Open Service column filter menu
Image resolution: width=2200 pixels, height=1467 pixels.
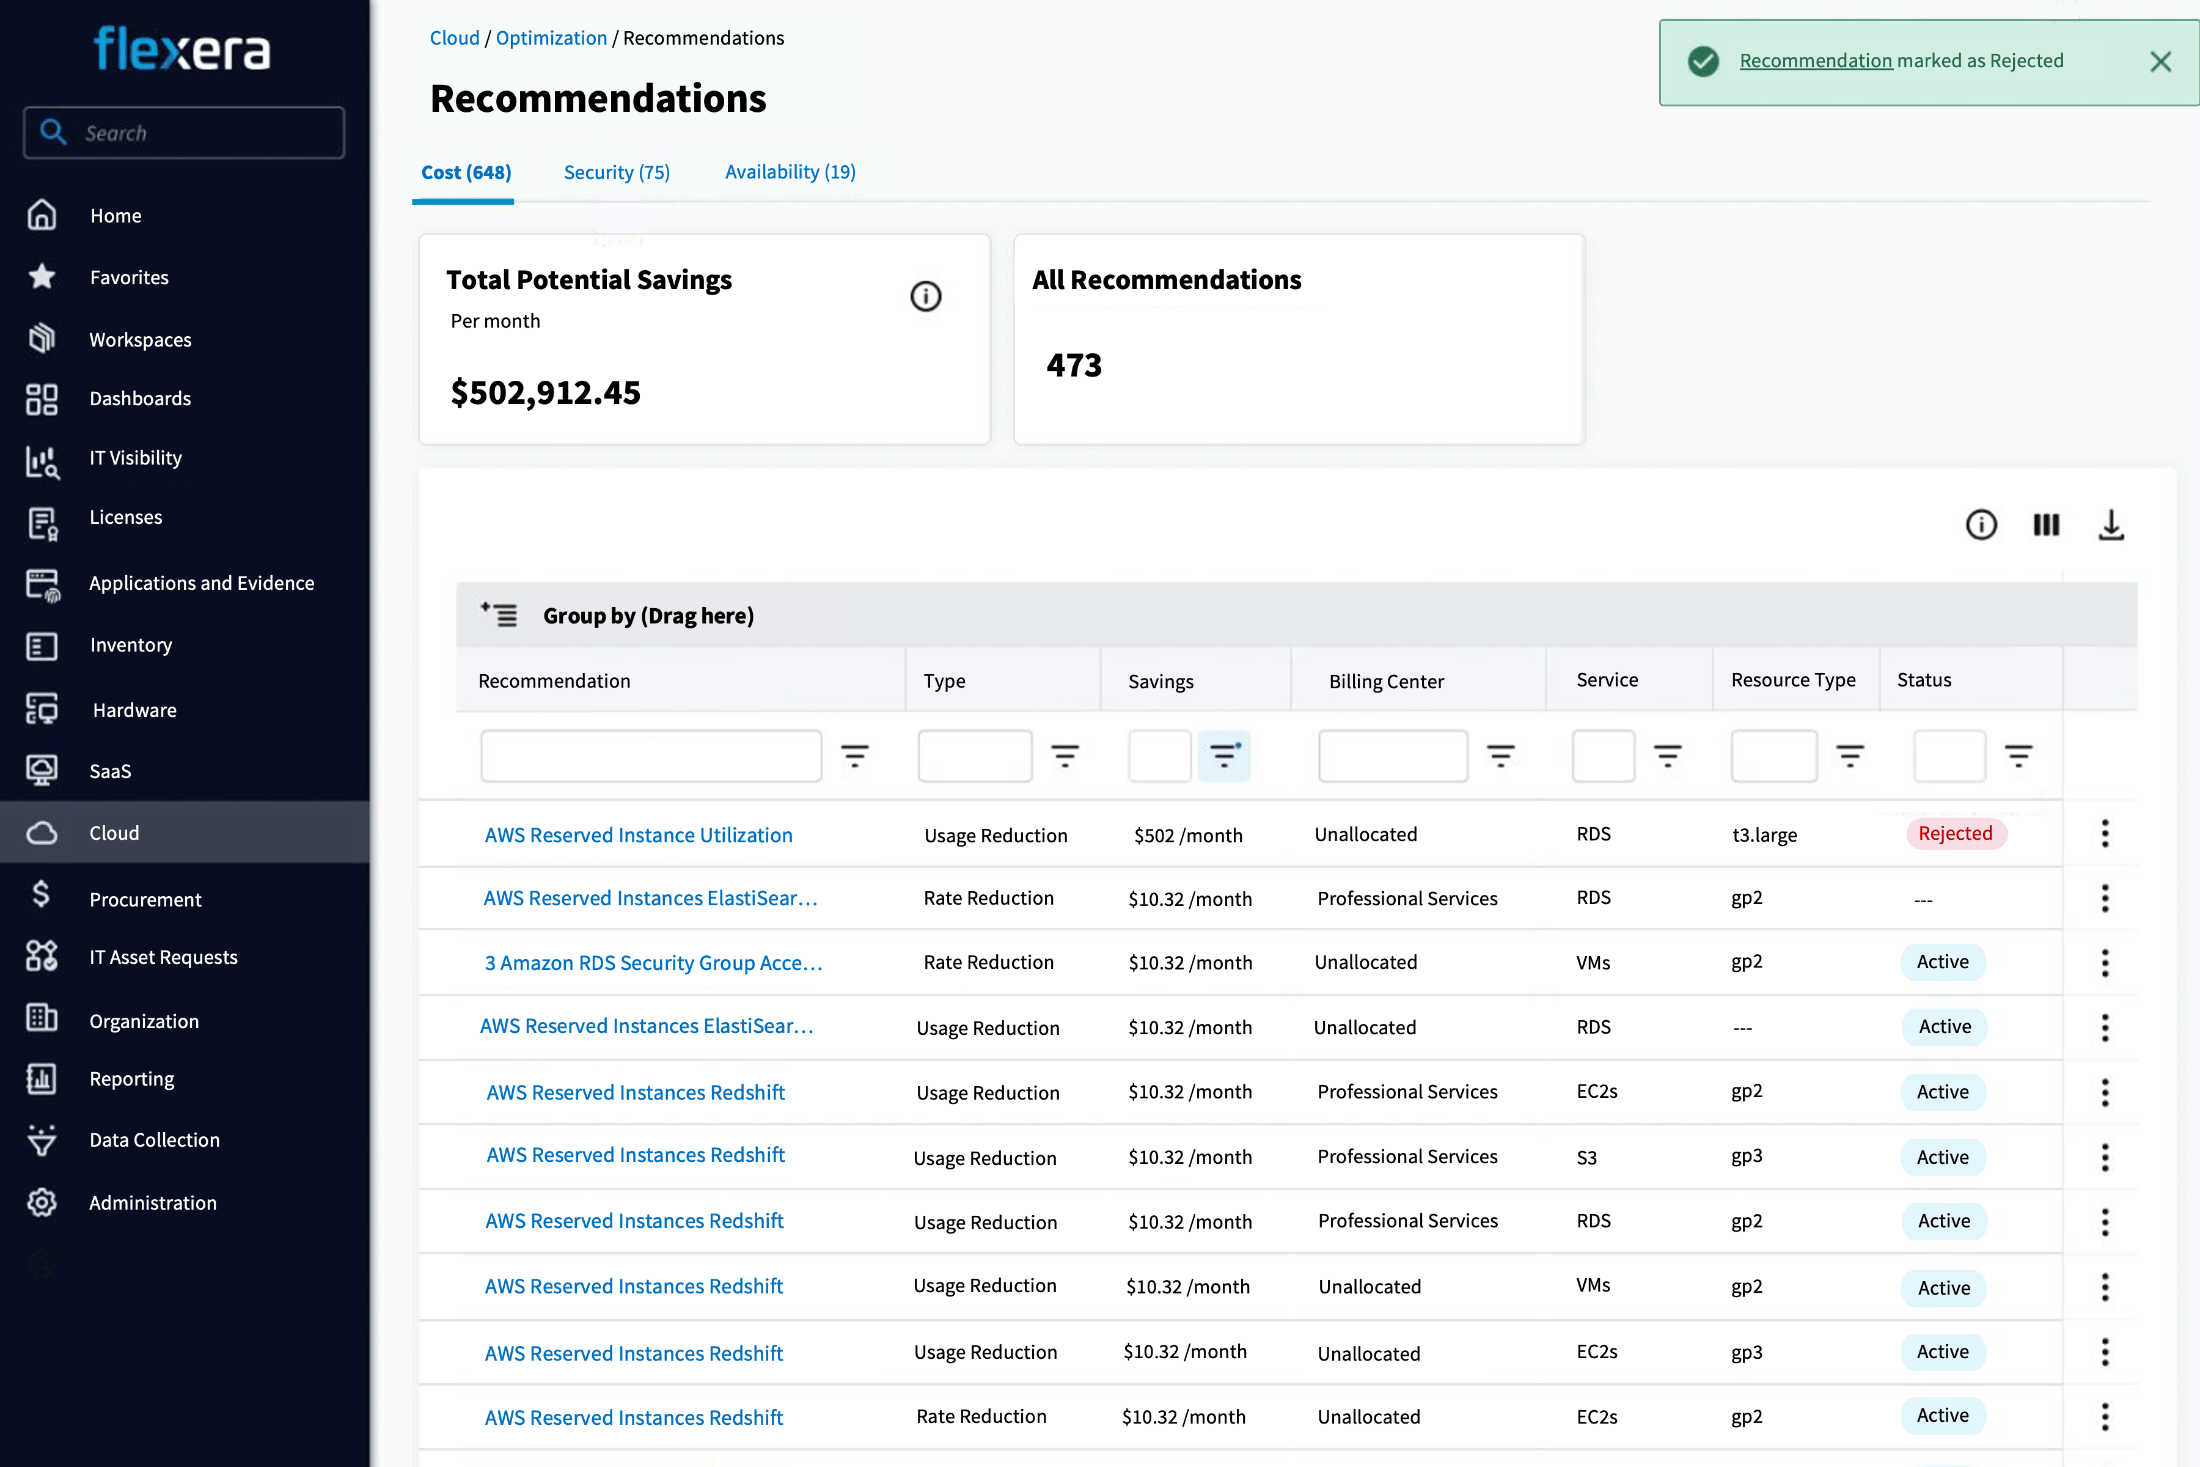click(1668, 755)
